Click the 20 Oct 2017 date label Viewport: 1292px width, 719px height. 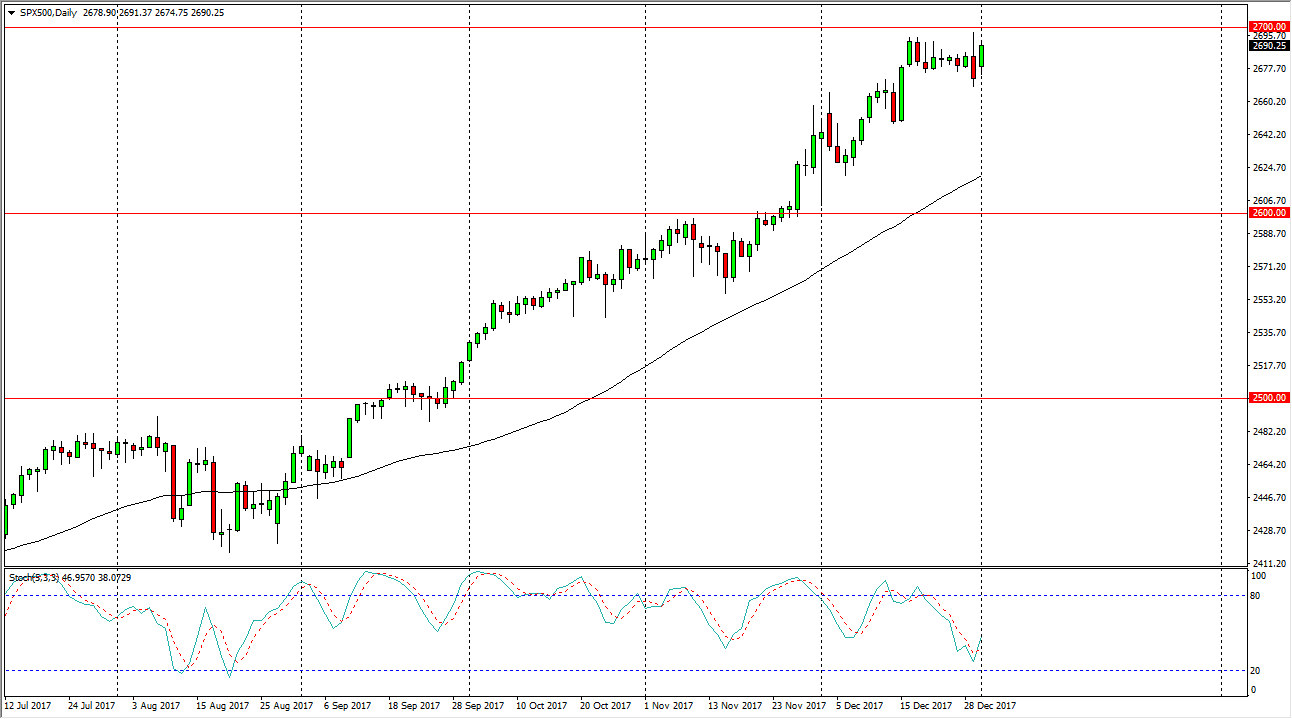pyautogui.click(x=605, y=706)
